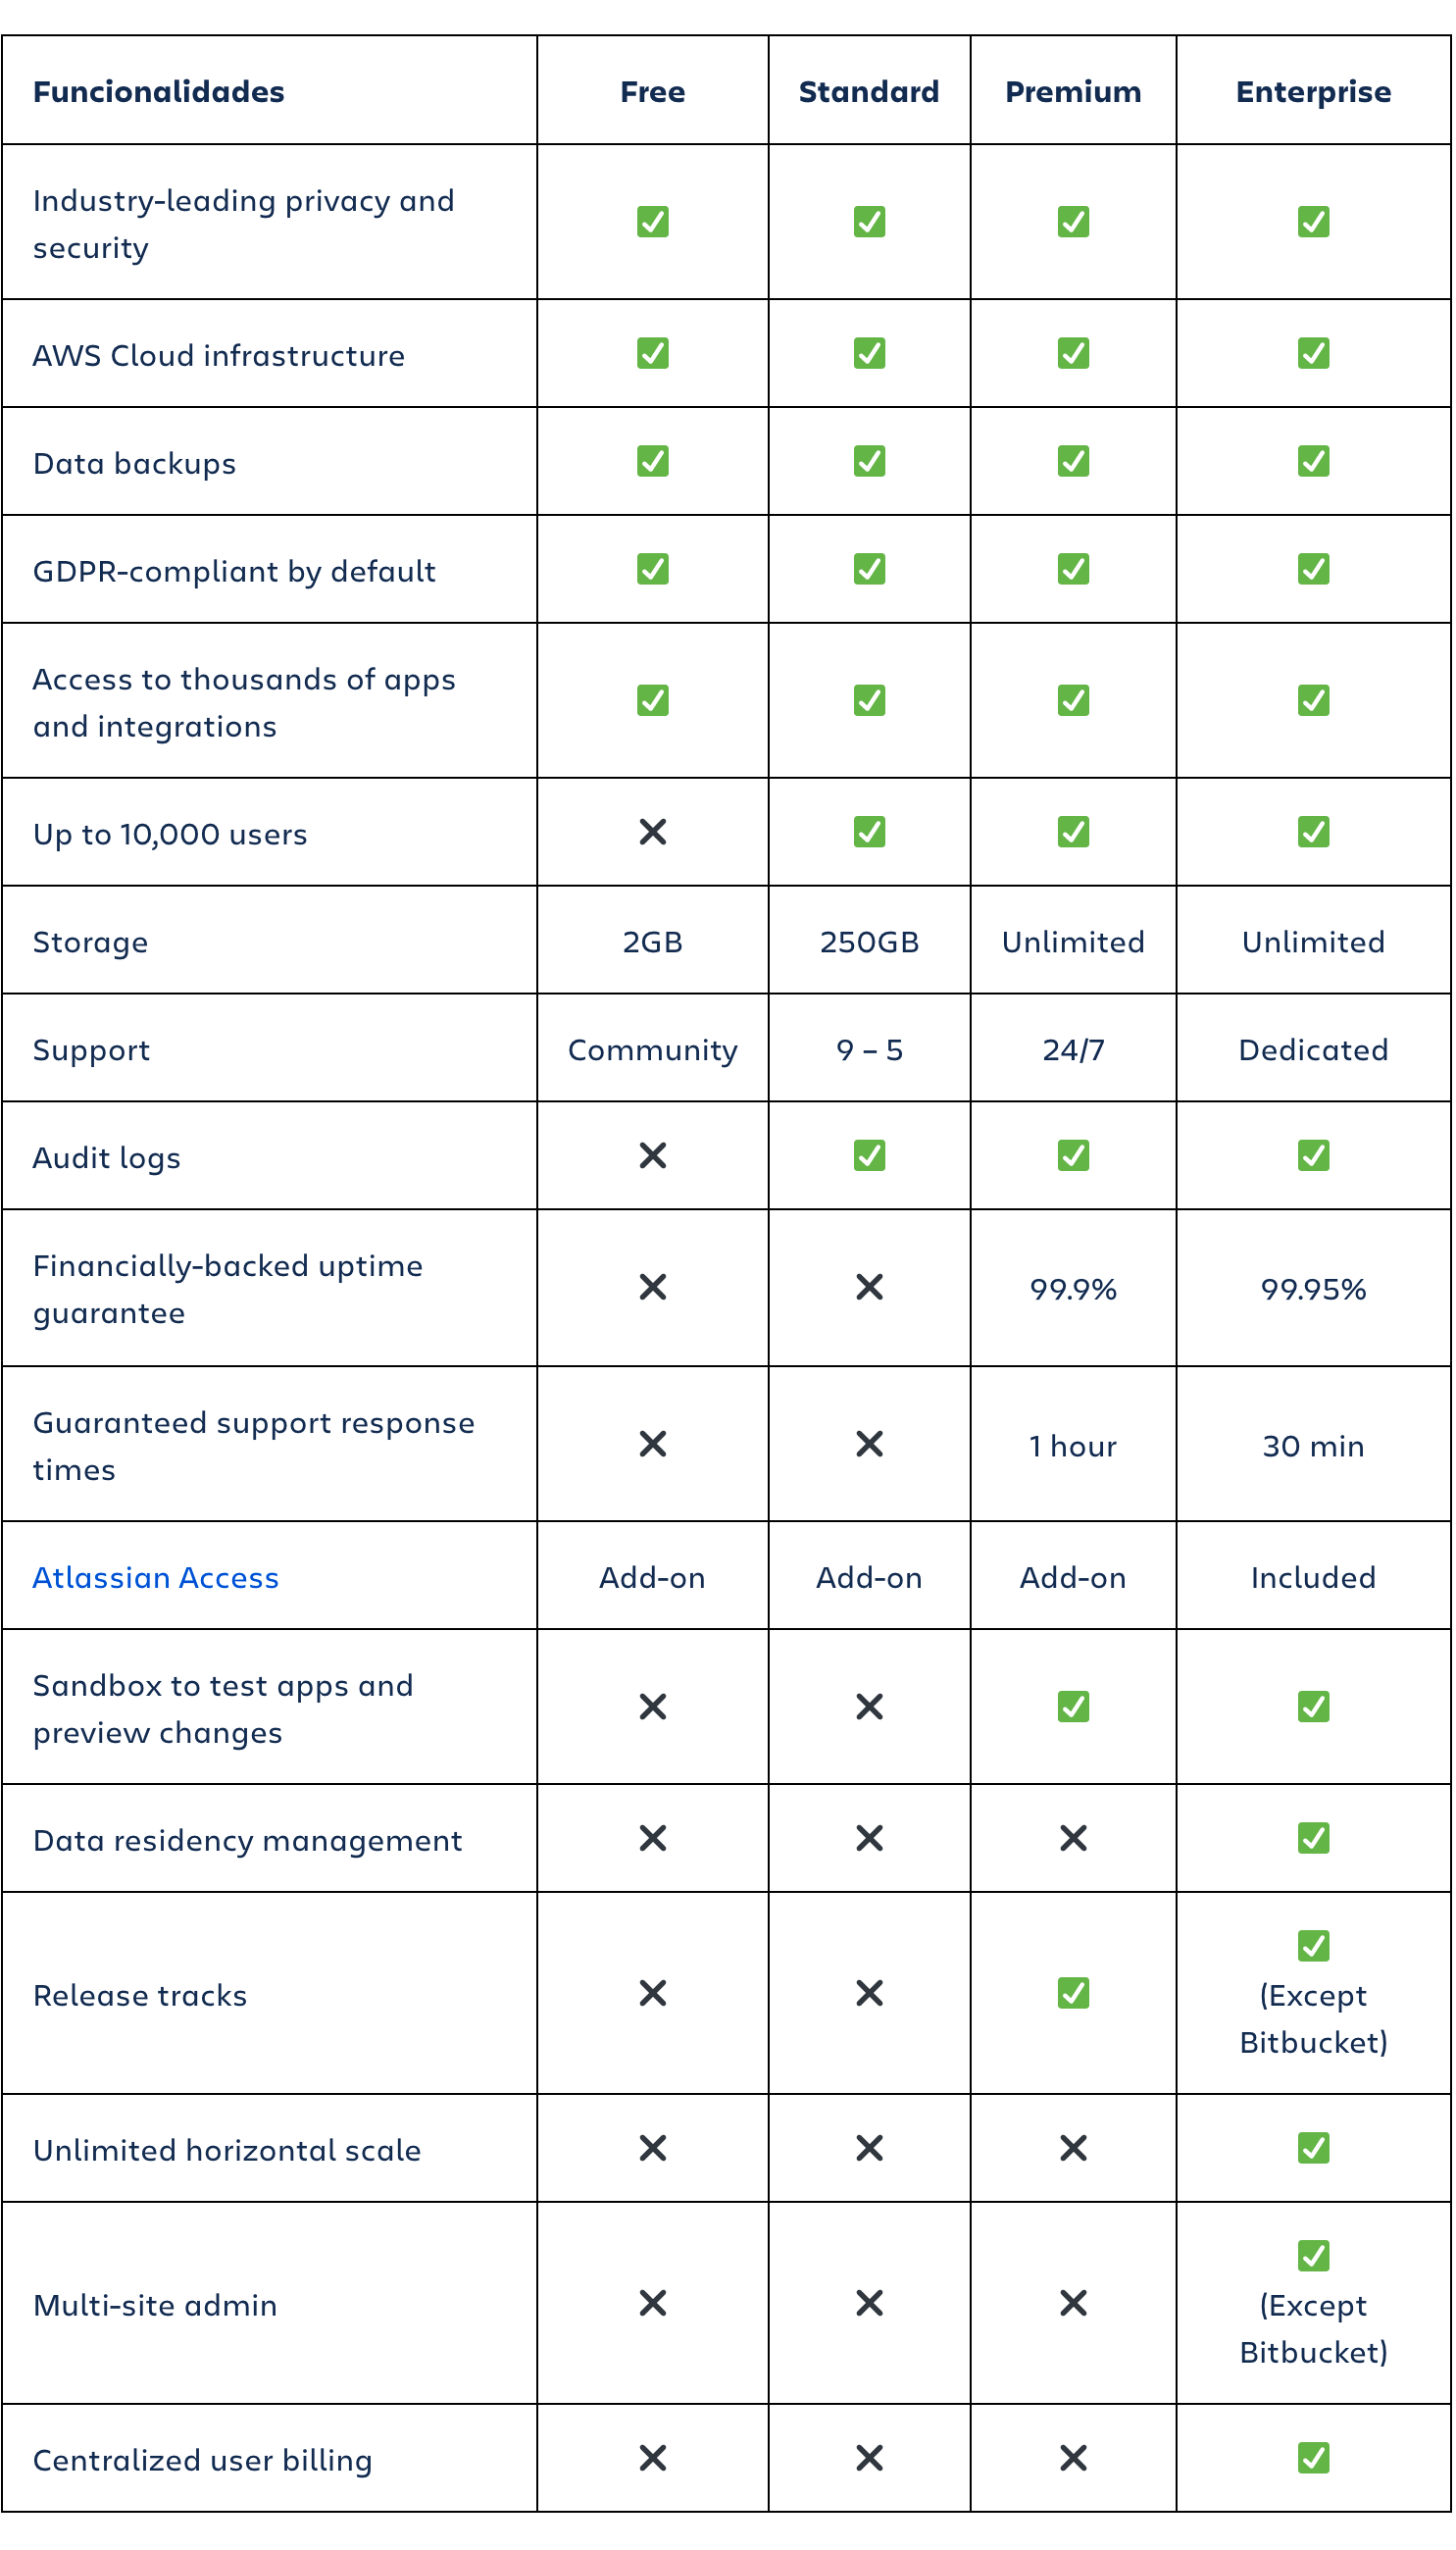Click the Enterprise column header
Image resolution: width=1456 pixels, height=2550 pixels.
[1312, 92]
